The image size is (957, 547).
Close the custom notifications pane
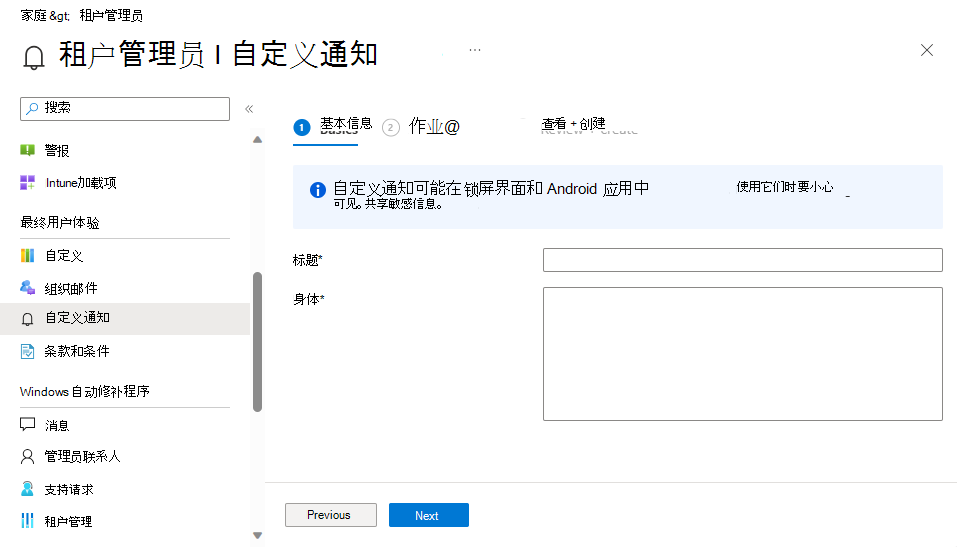pos(926,50)
